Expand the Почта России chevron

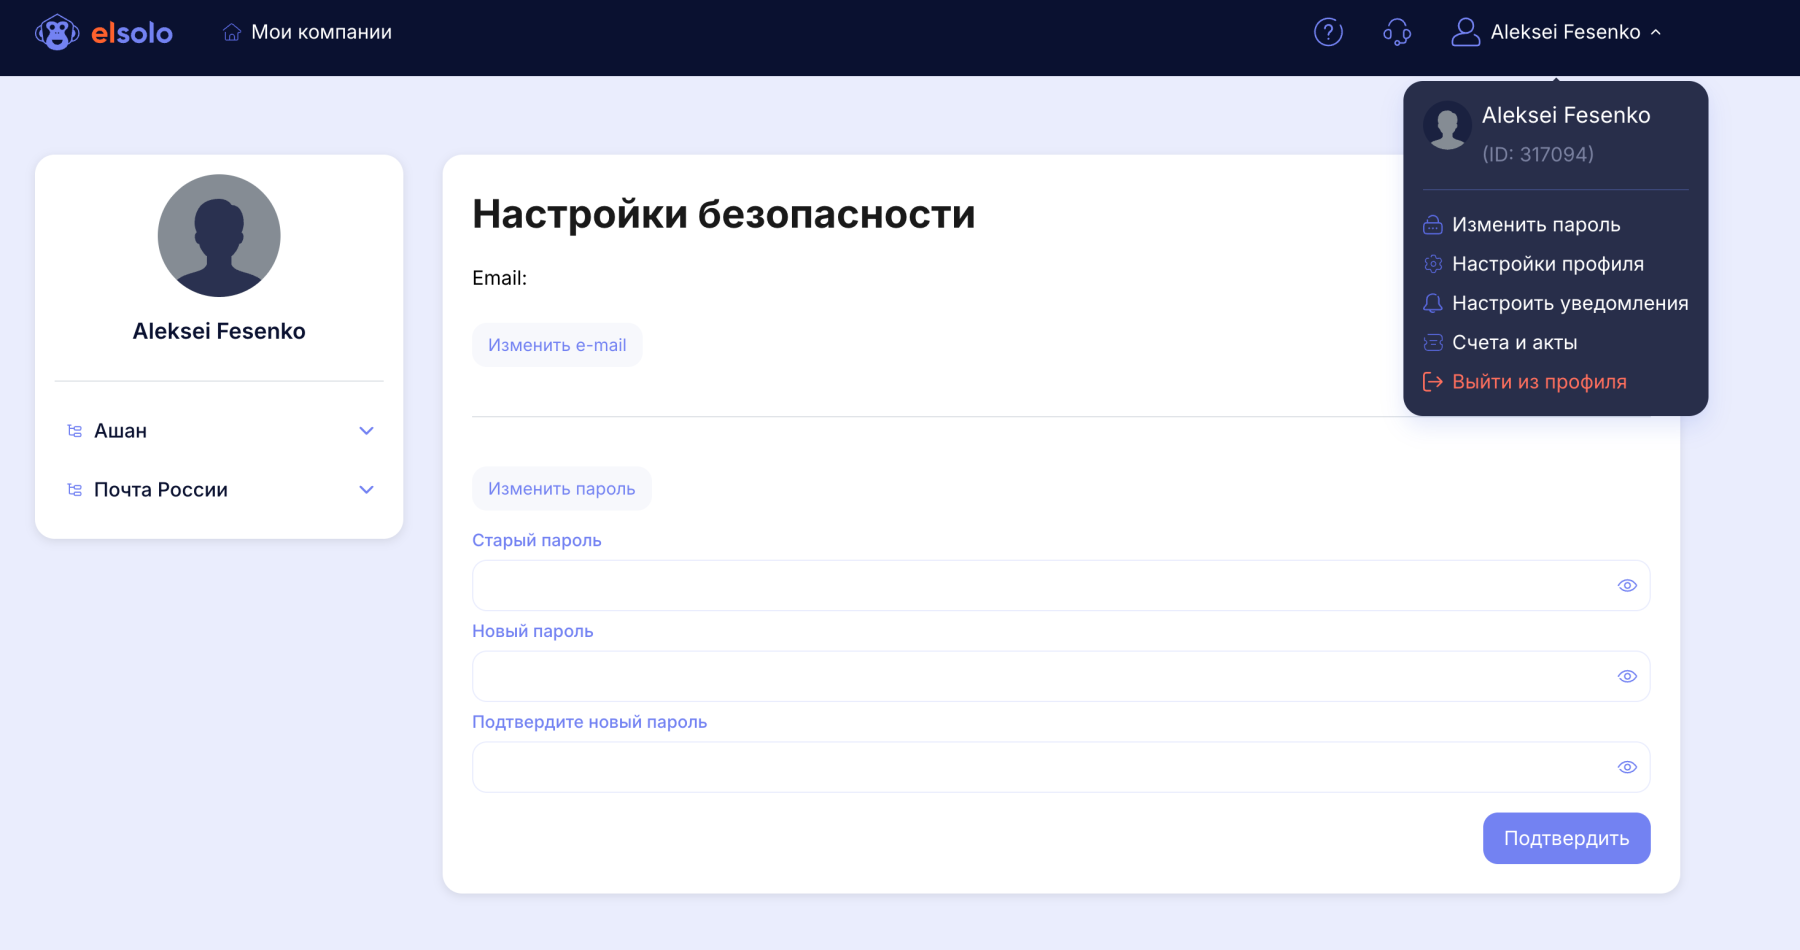pyautogui.click(x=366, y=490)
